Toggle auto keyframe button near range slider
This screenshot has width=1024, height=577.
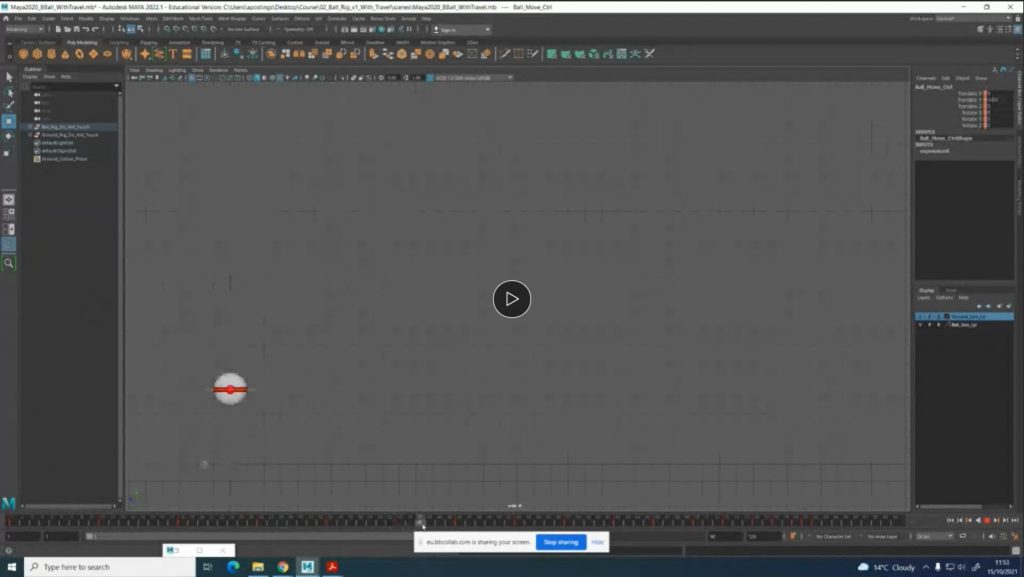click(x=793, y=537)
